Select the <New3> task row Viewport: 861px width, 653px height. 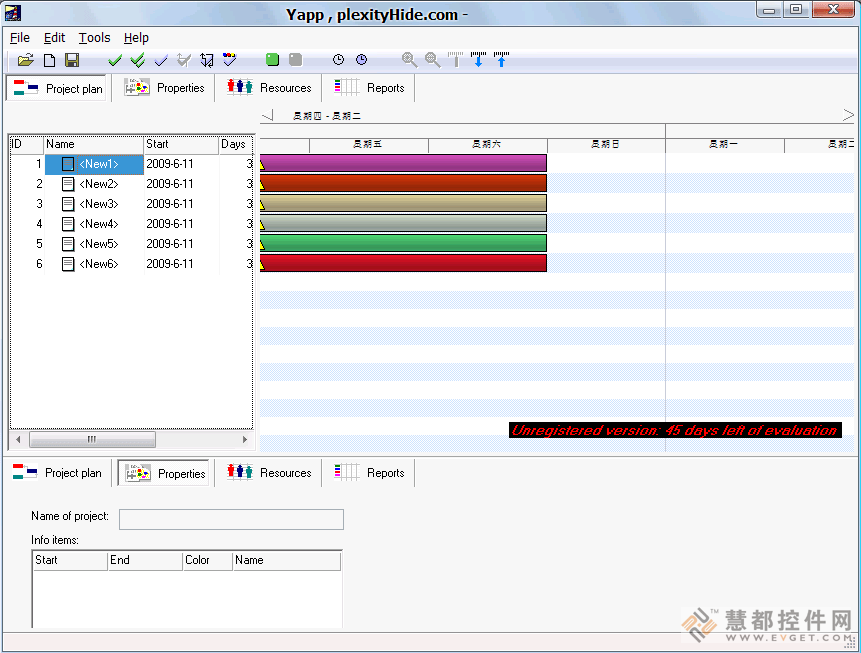[132, 204]
